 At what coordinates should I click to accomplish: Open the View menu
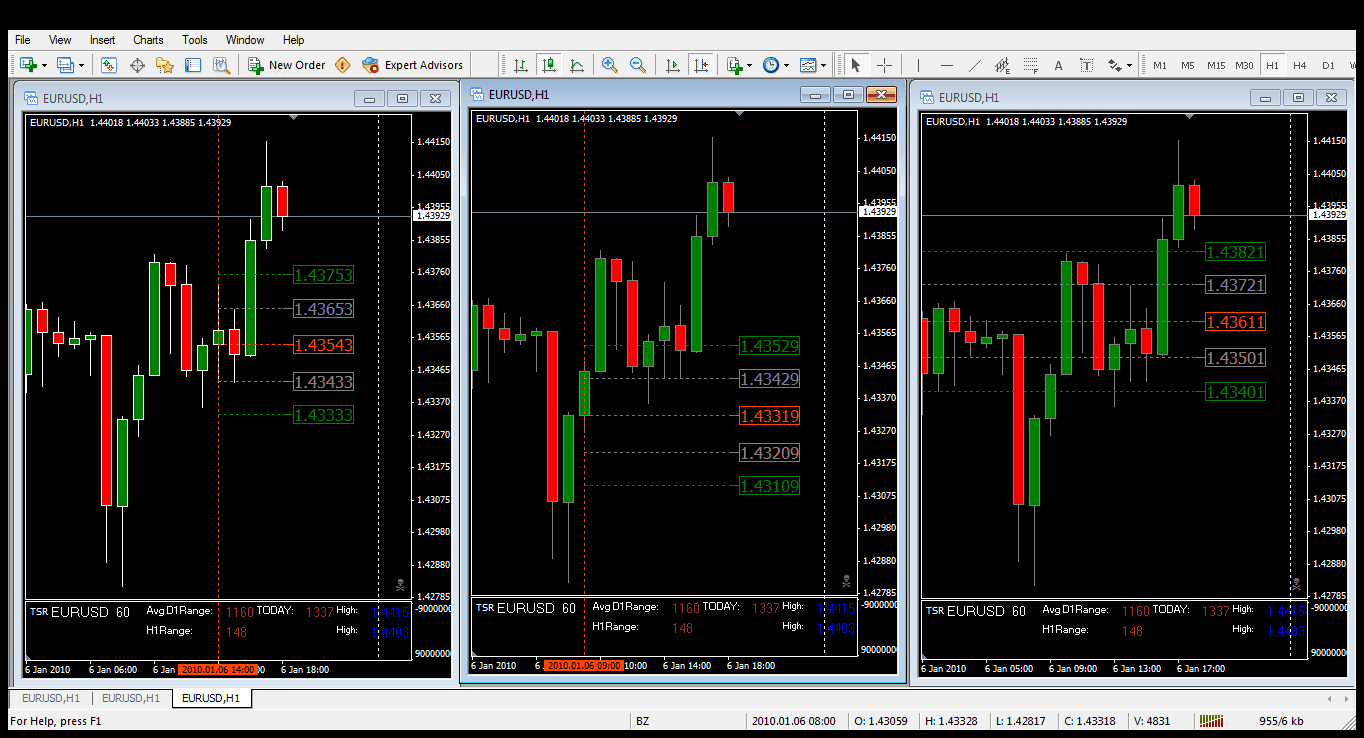[x=60, y=40]
